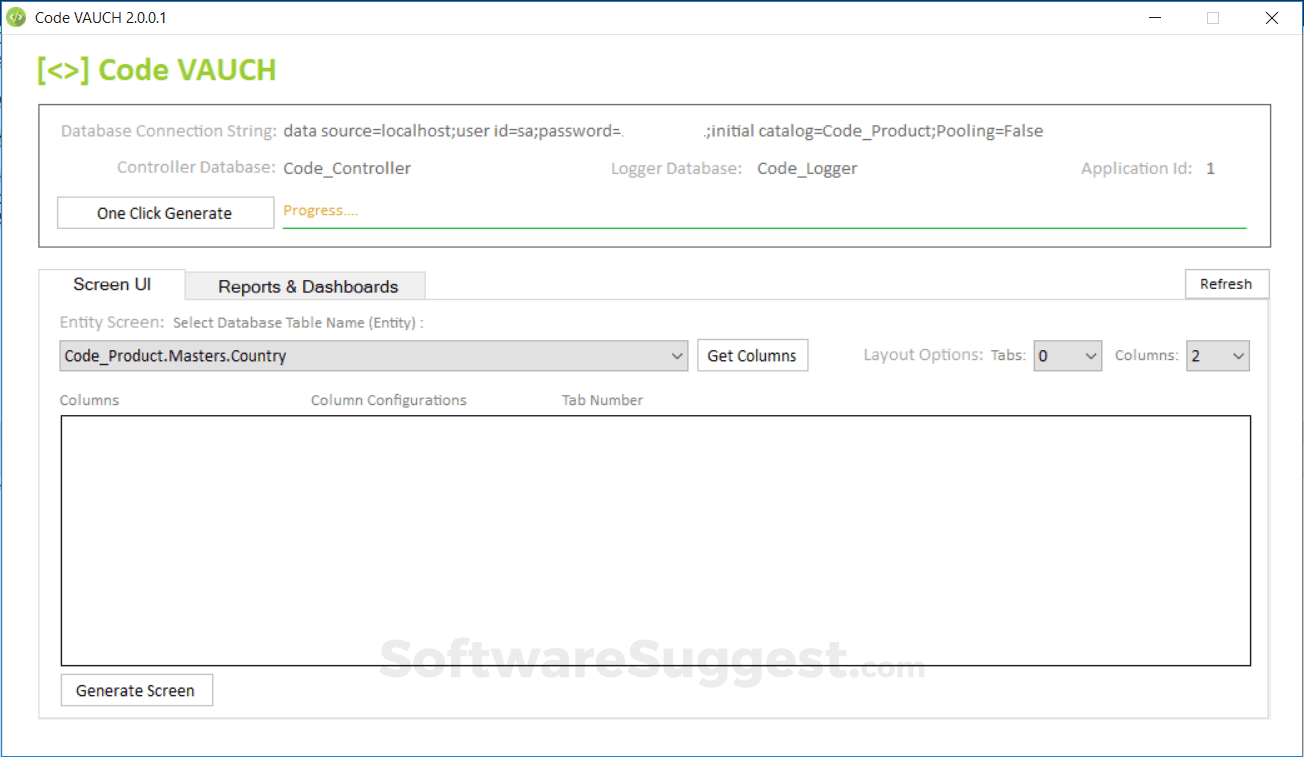Select the database connection string value
1304x757 pixels.
tap(663, 131)
